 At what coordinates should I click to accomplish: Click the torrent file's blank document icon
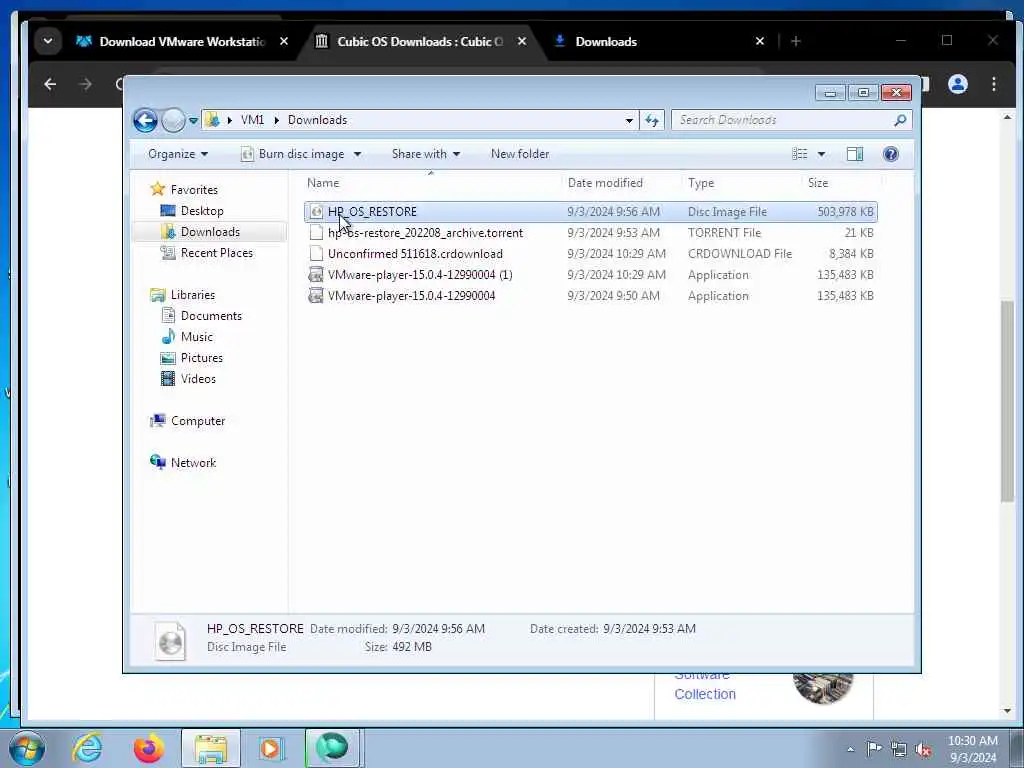coord(316,232)
